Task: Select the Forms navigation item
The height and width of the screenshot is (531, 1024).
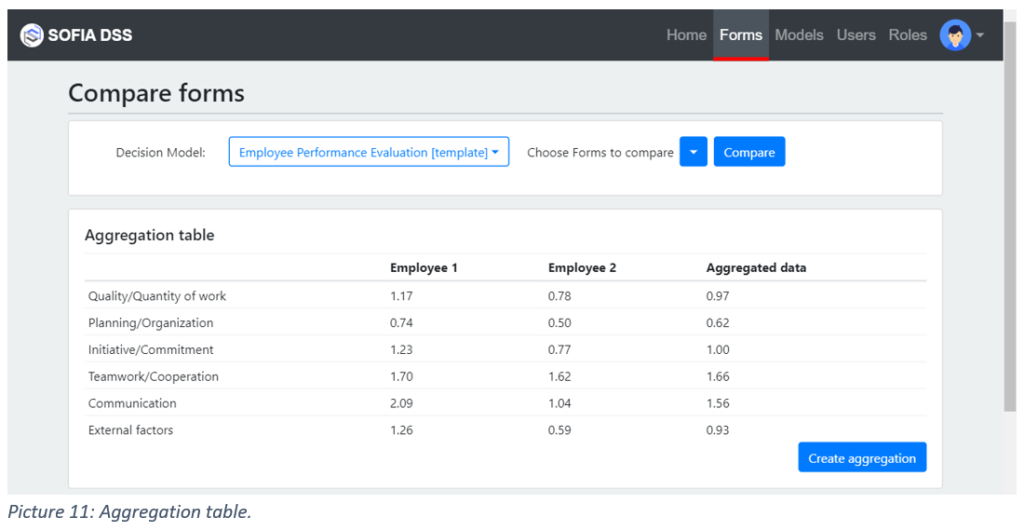Action: pyautogui.click(x=741, y=35)
